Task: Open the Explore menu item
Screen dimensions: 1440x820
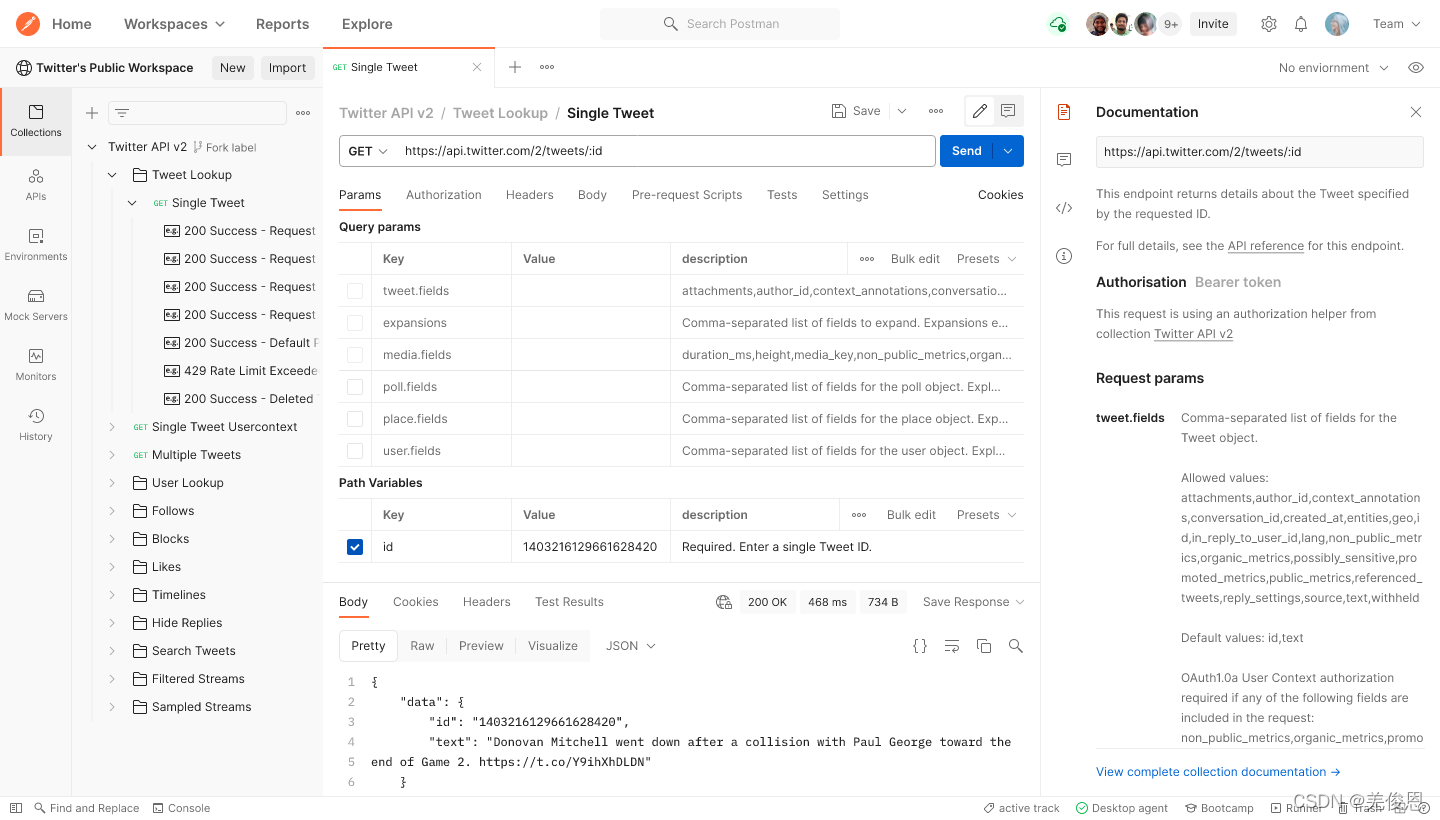Action: (367, 24)
